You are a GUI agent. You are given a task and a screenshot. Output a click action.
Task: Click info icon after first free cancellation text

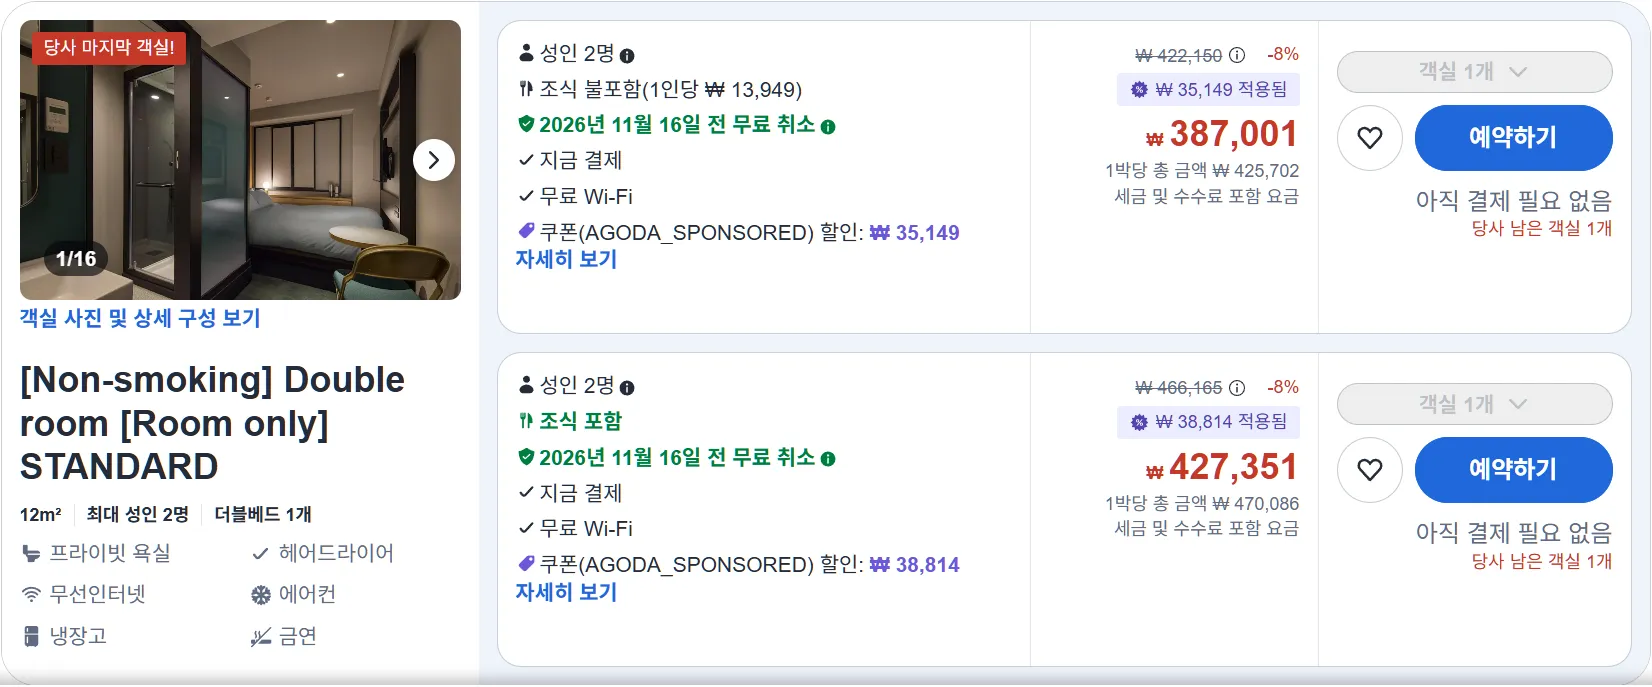[828, 127]
